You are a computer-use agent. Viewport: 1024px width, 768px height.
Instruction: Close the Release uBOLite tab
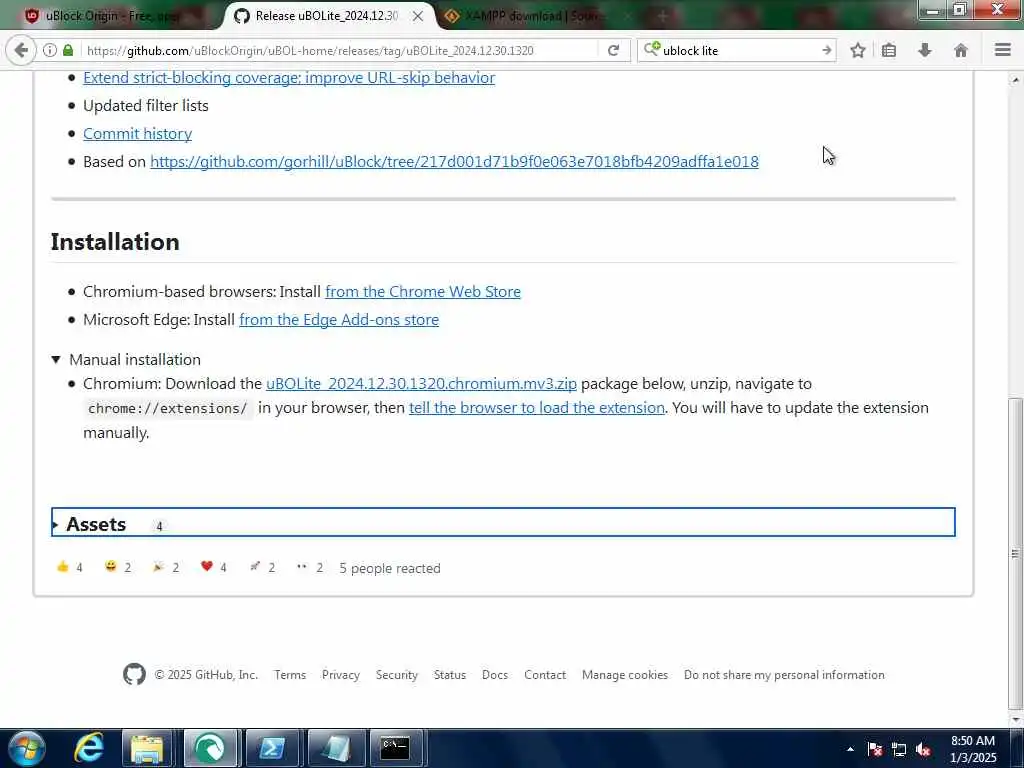418,16
